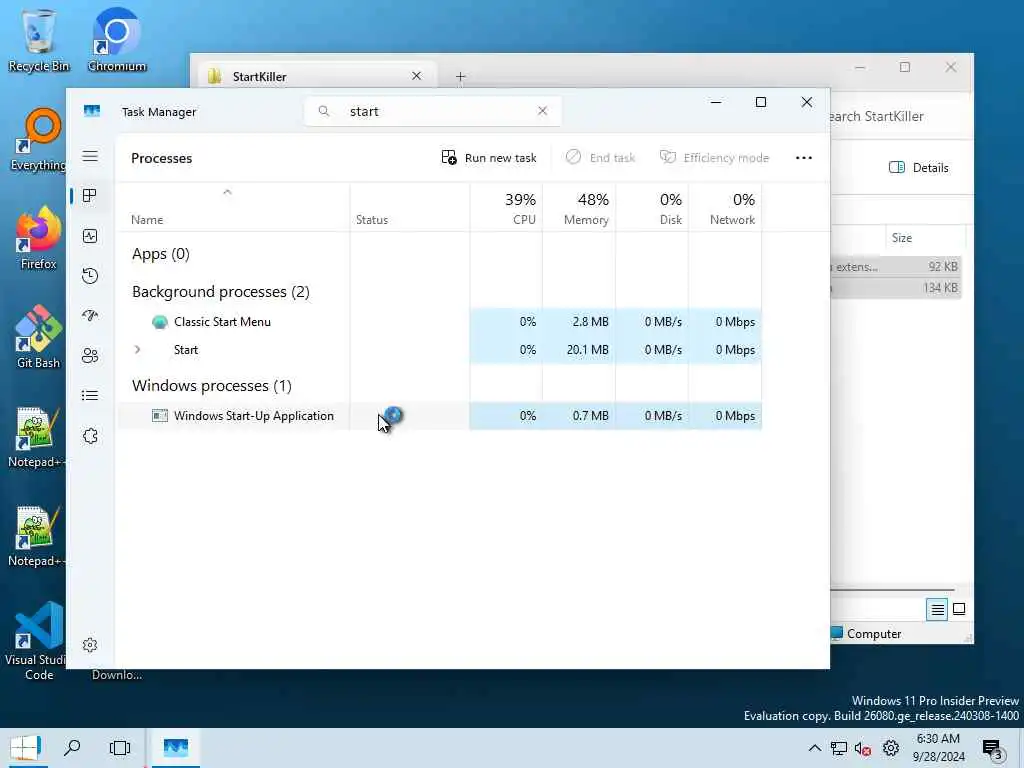The image size is (1024, 768).
Task: Open the Git Bash desktop shortcut
Action: 39,338
